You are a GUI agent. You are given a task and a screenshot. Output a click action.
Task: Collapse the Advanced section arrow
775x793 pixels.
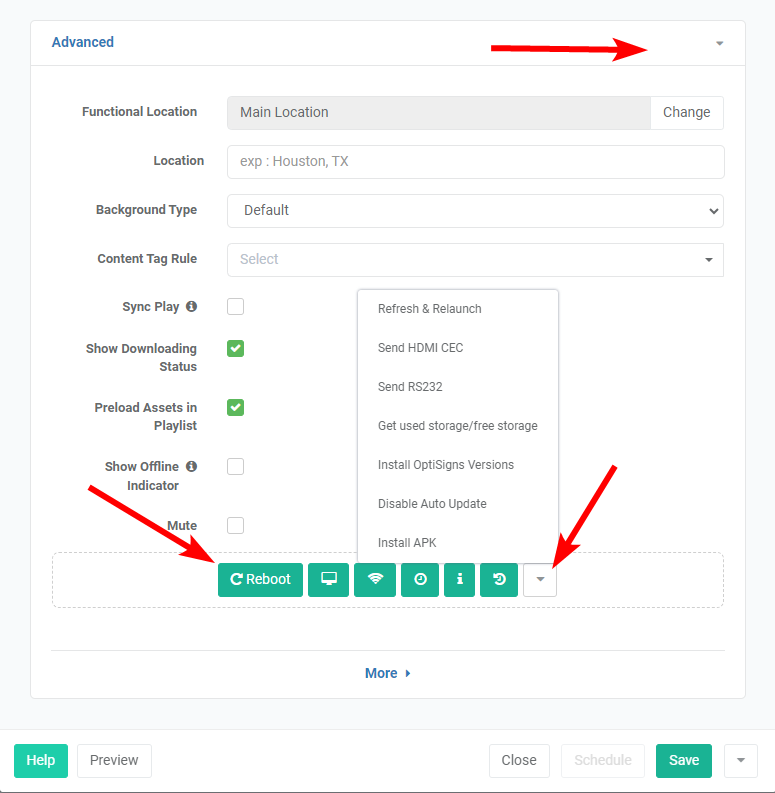tap(719, 43)
